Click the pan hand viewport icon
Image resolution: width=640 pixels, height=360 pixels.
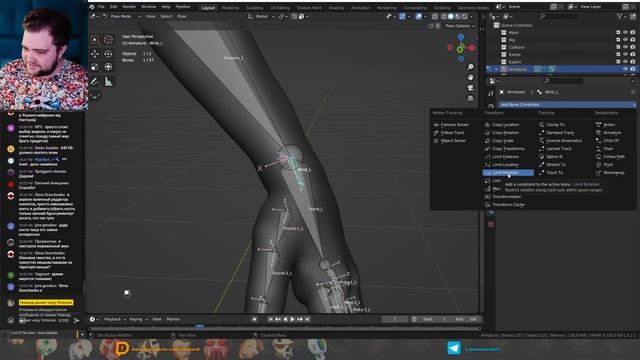470,77
